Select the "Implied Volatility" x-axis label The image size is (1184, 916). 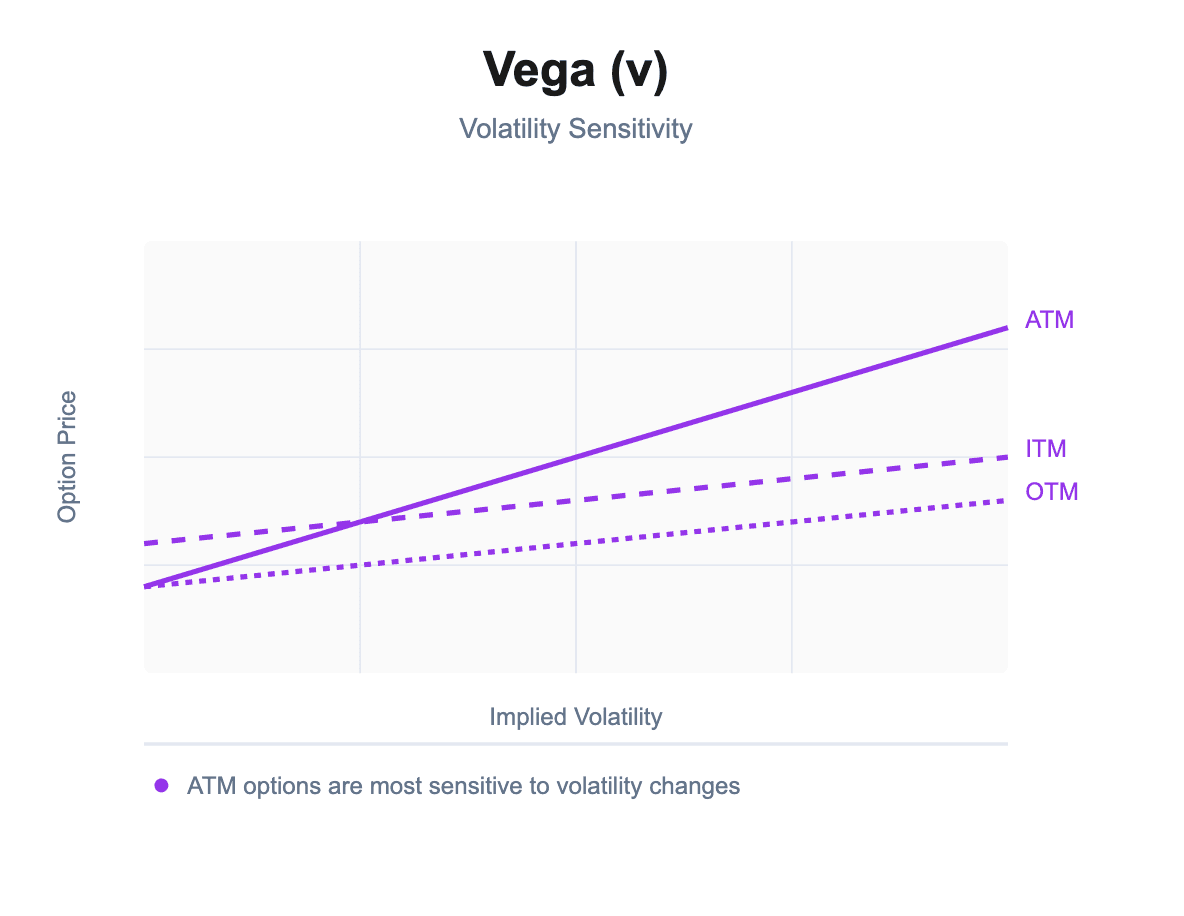click(x=575, y=717)
